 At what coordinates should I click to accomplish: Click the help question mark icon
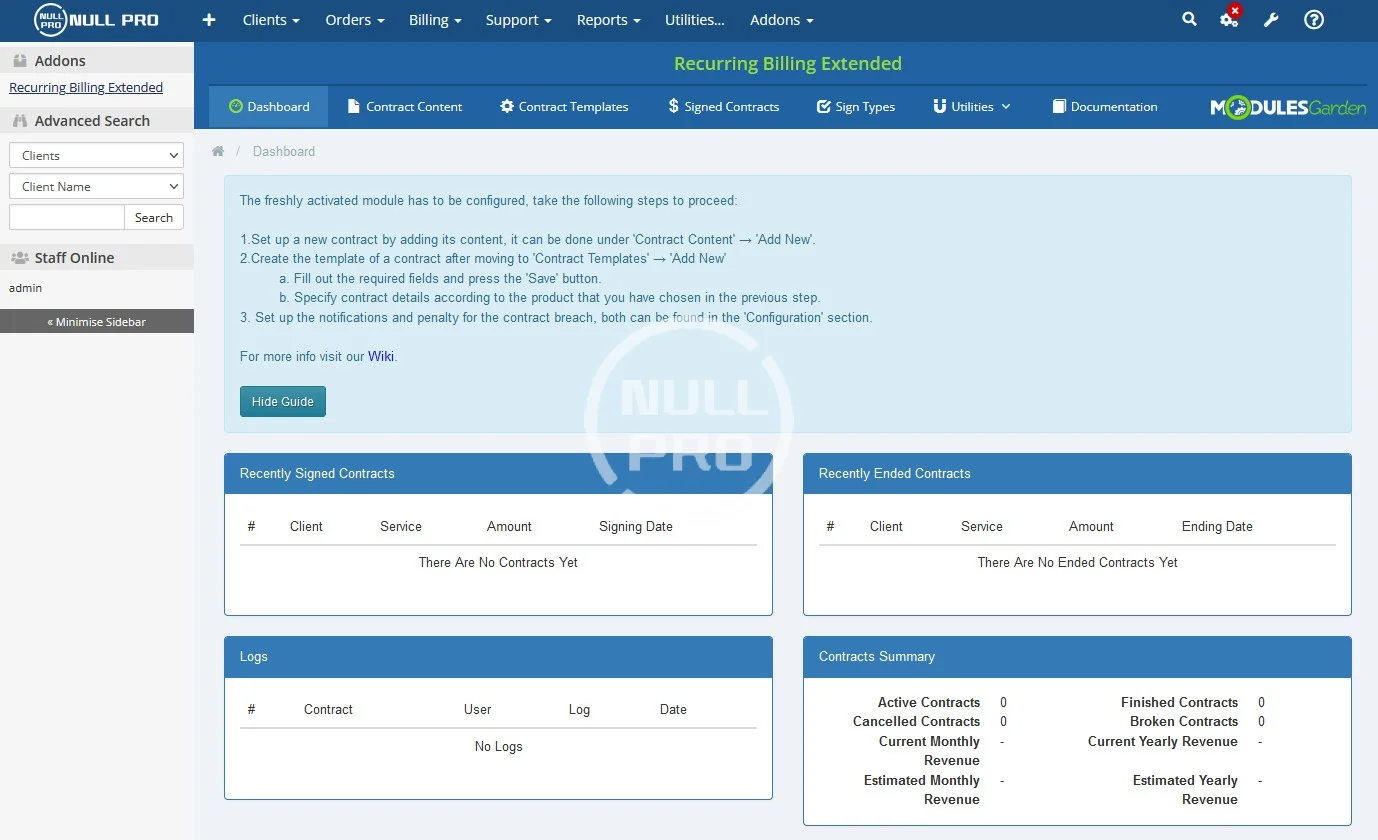(x=1314, y=20)
